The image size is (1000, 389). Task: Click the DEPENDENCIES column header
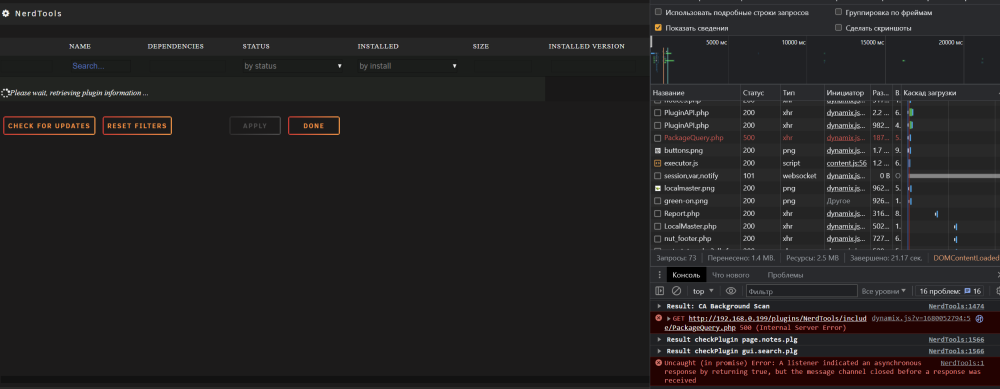tap(175, 47)
